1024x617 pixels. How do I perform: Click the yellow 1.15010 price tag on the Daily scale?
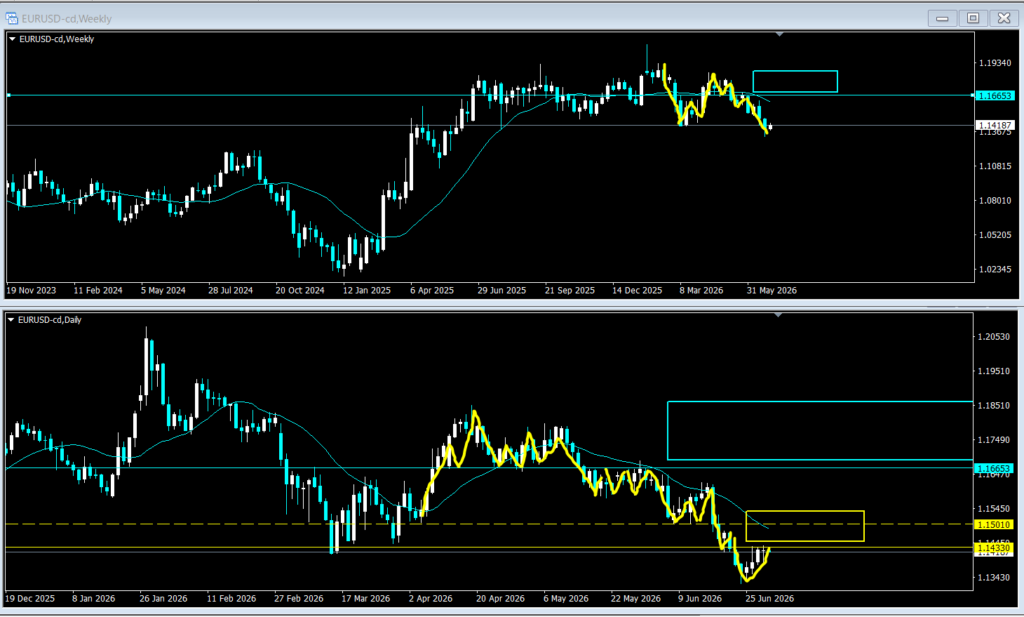[994, 524]
